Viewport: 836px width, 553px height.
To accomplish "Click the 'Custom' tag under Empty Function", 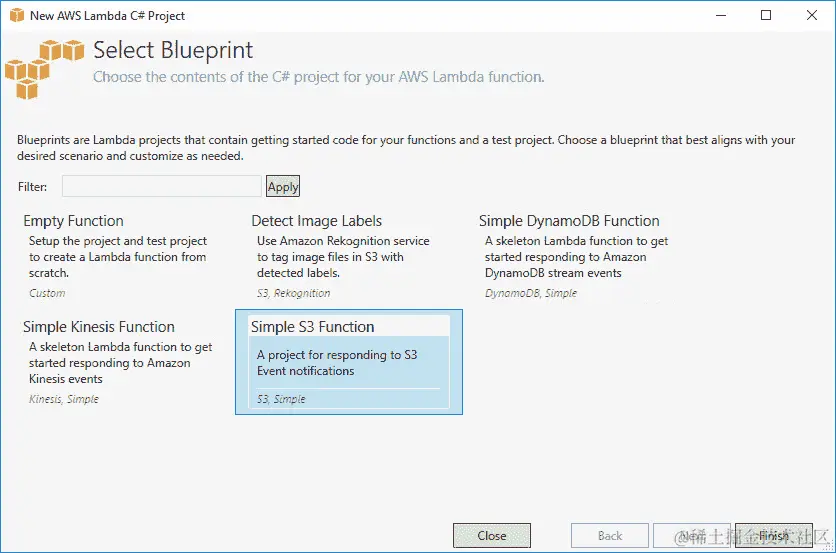I will pos(47,293).
